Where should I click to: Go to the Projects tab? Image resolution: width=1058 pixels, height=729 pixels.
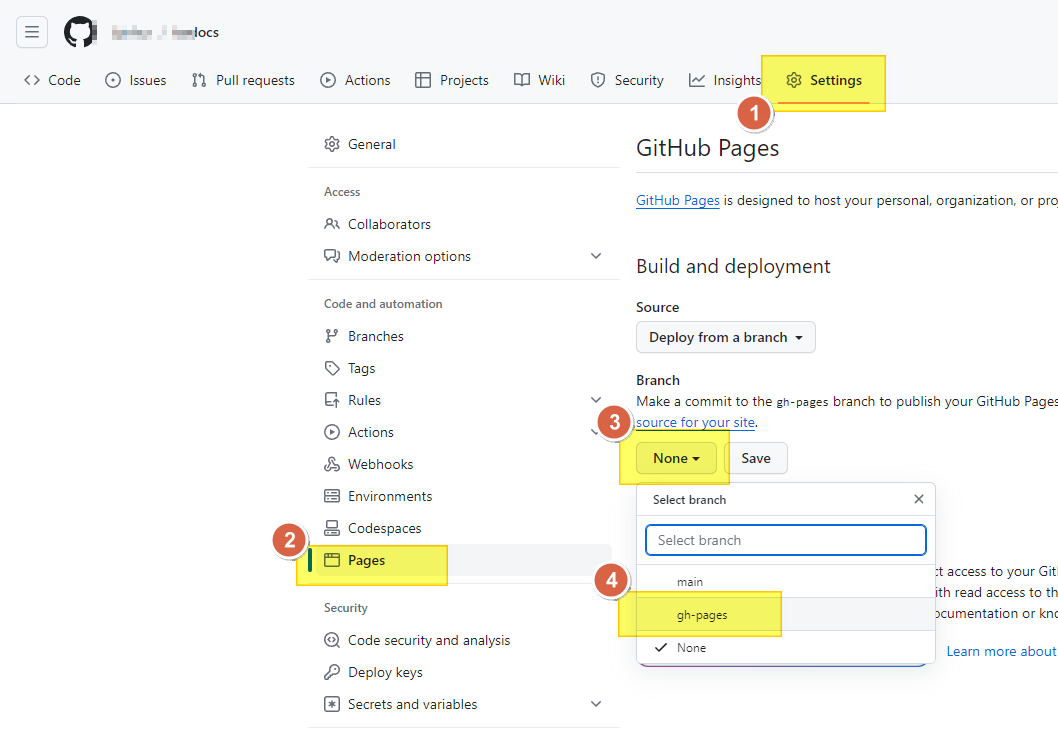point(452,80)
